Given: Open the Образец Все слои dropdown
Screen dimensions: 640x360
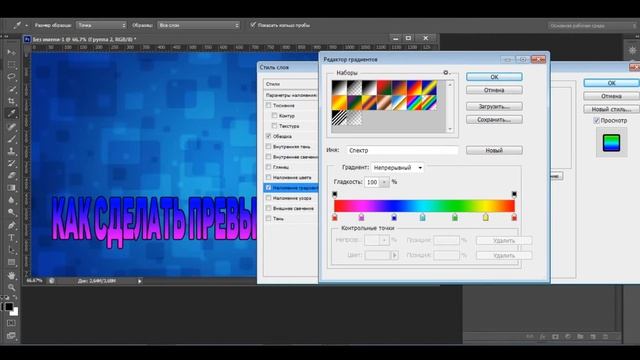Looking at the screenshot, I should (199, 25).
